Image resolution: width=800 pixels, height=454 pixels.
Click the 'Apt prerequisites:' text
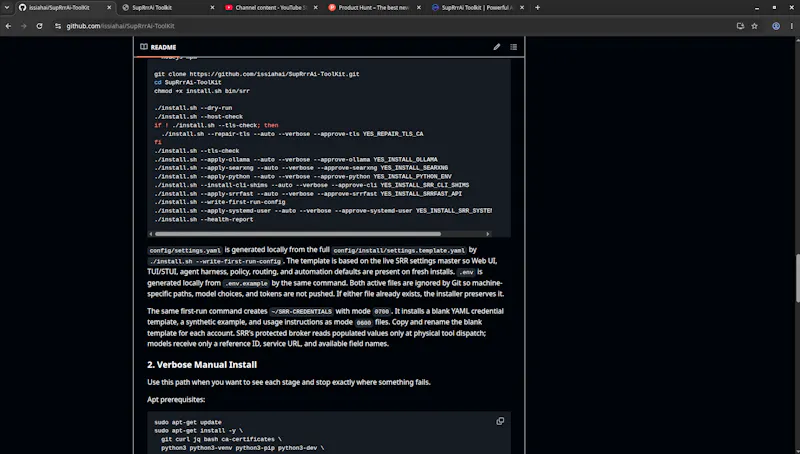176,399
